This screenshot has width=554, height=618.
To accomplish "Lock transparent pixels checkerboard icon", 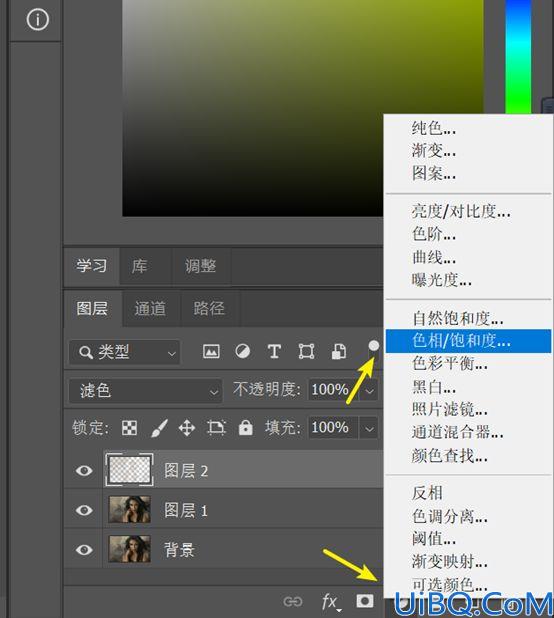I will tap(129, 428).
